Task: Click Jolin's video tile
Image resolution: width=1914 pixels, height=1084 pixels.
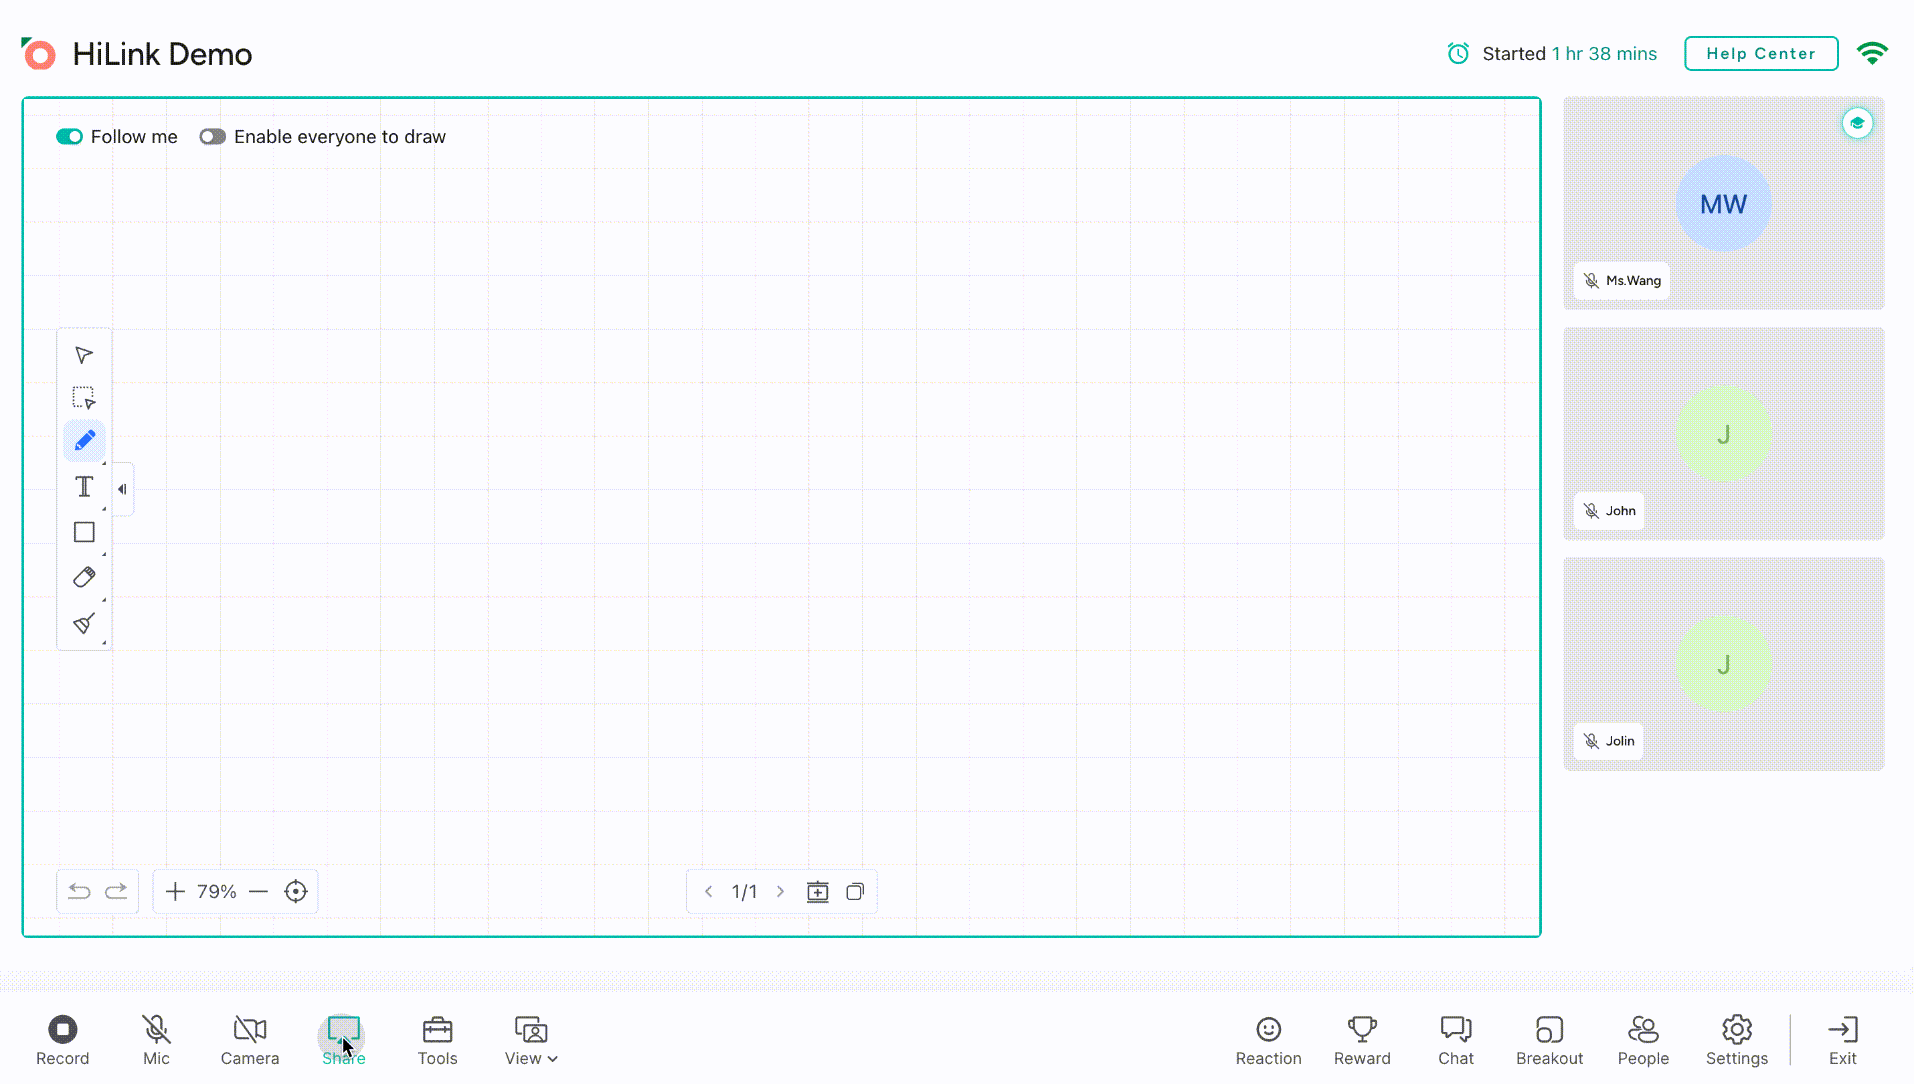Action: (x=1723, y=663)
